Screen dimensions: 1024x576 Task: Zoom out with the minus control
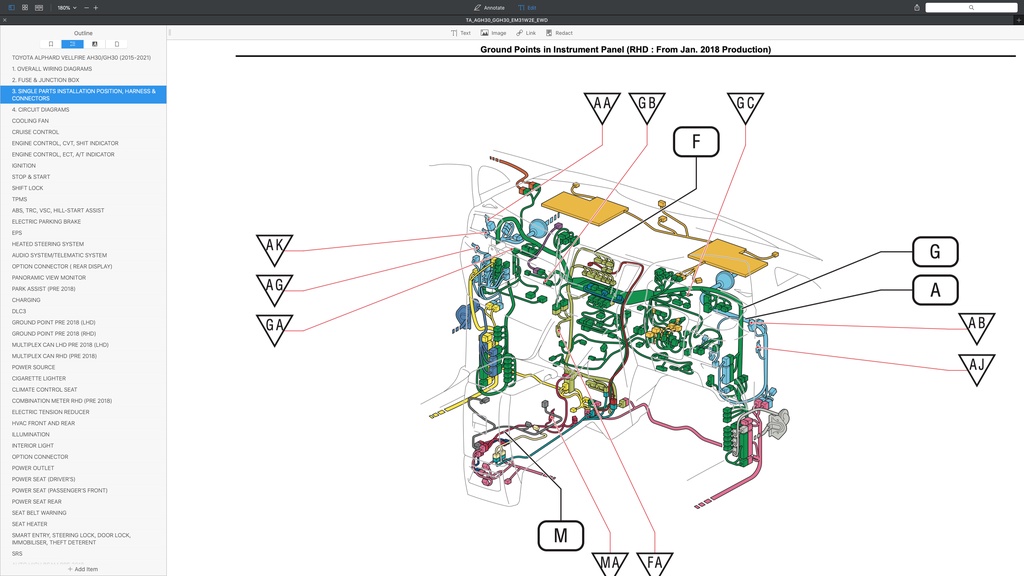(x=86, y=8)
